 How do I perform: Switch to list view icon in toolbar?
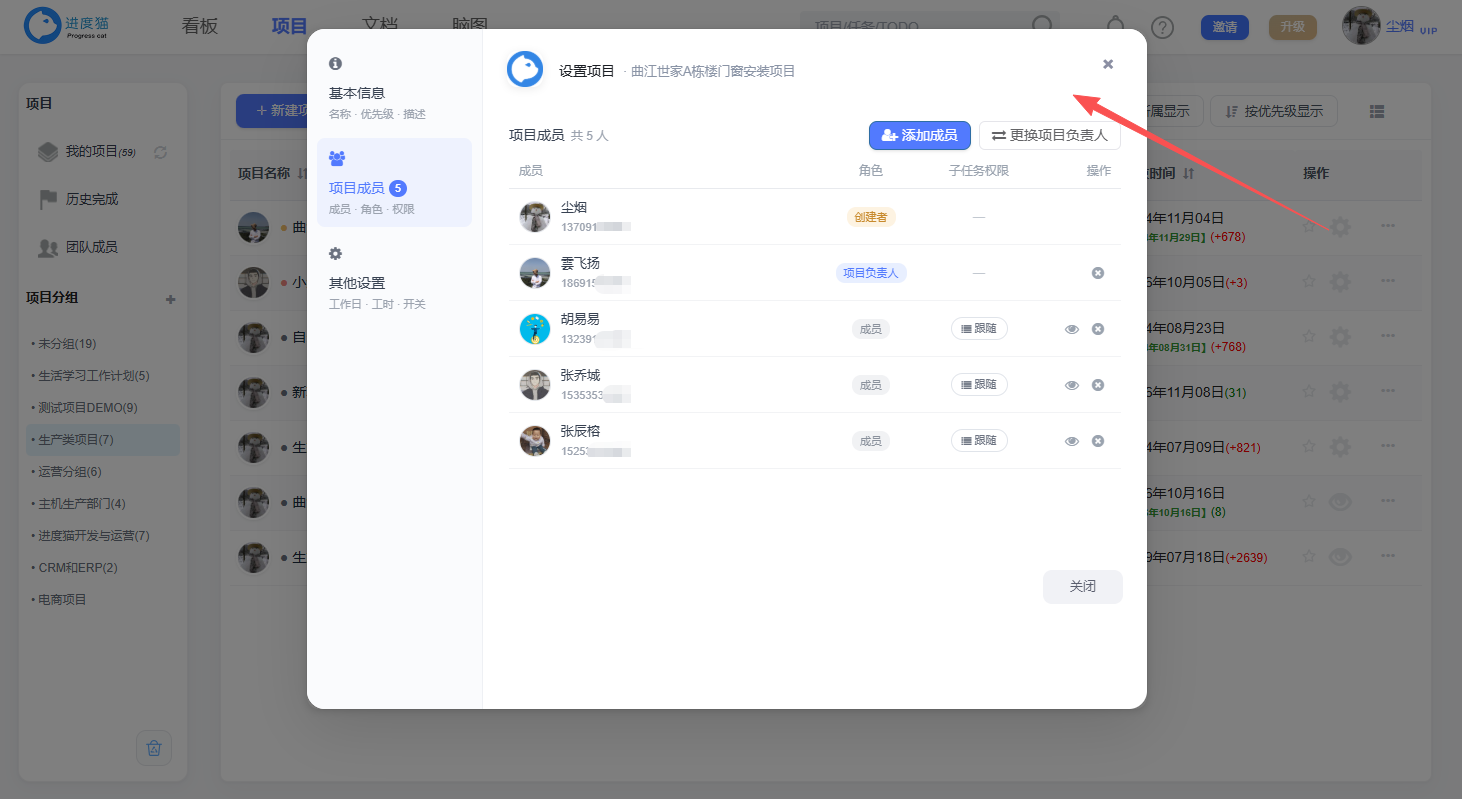pyautogui.click(x=1377, y=111)
